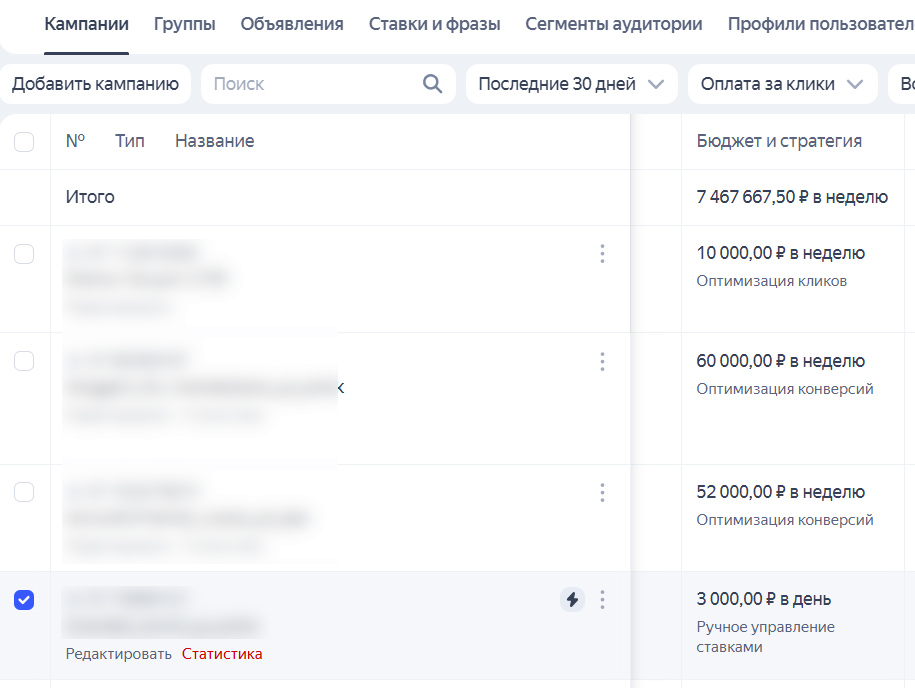The height and width of the screenshot is (688, 915).
Task: Open three-dot menu on the 60 000 ₽ campaign
Action: click(x=602, y=362)
